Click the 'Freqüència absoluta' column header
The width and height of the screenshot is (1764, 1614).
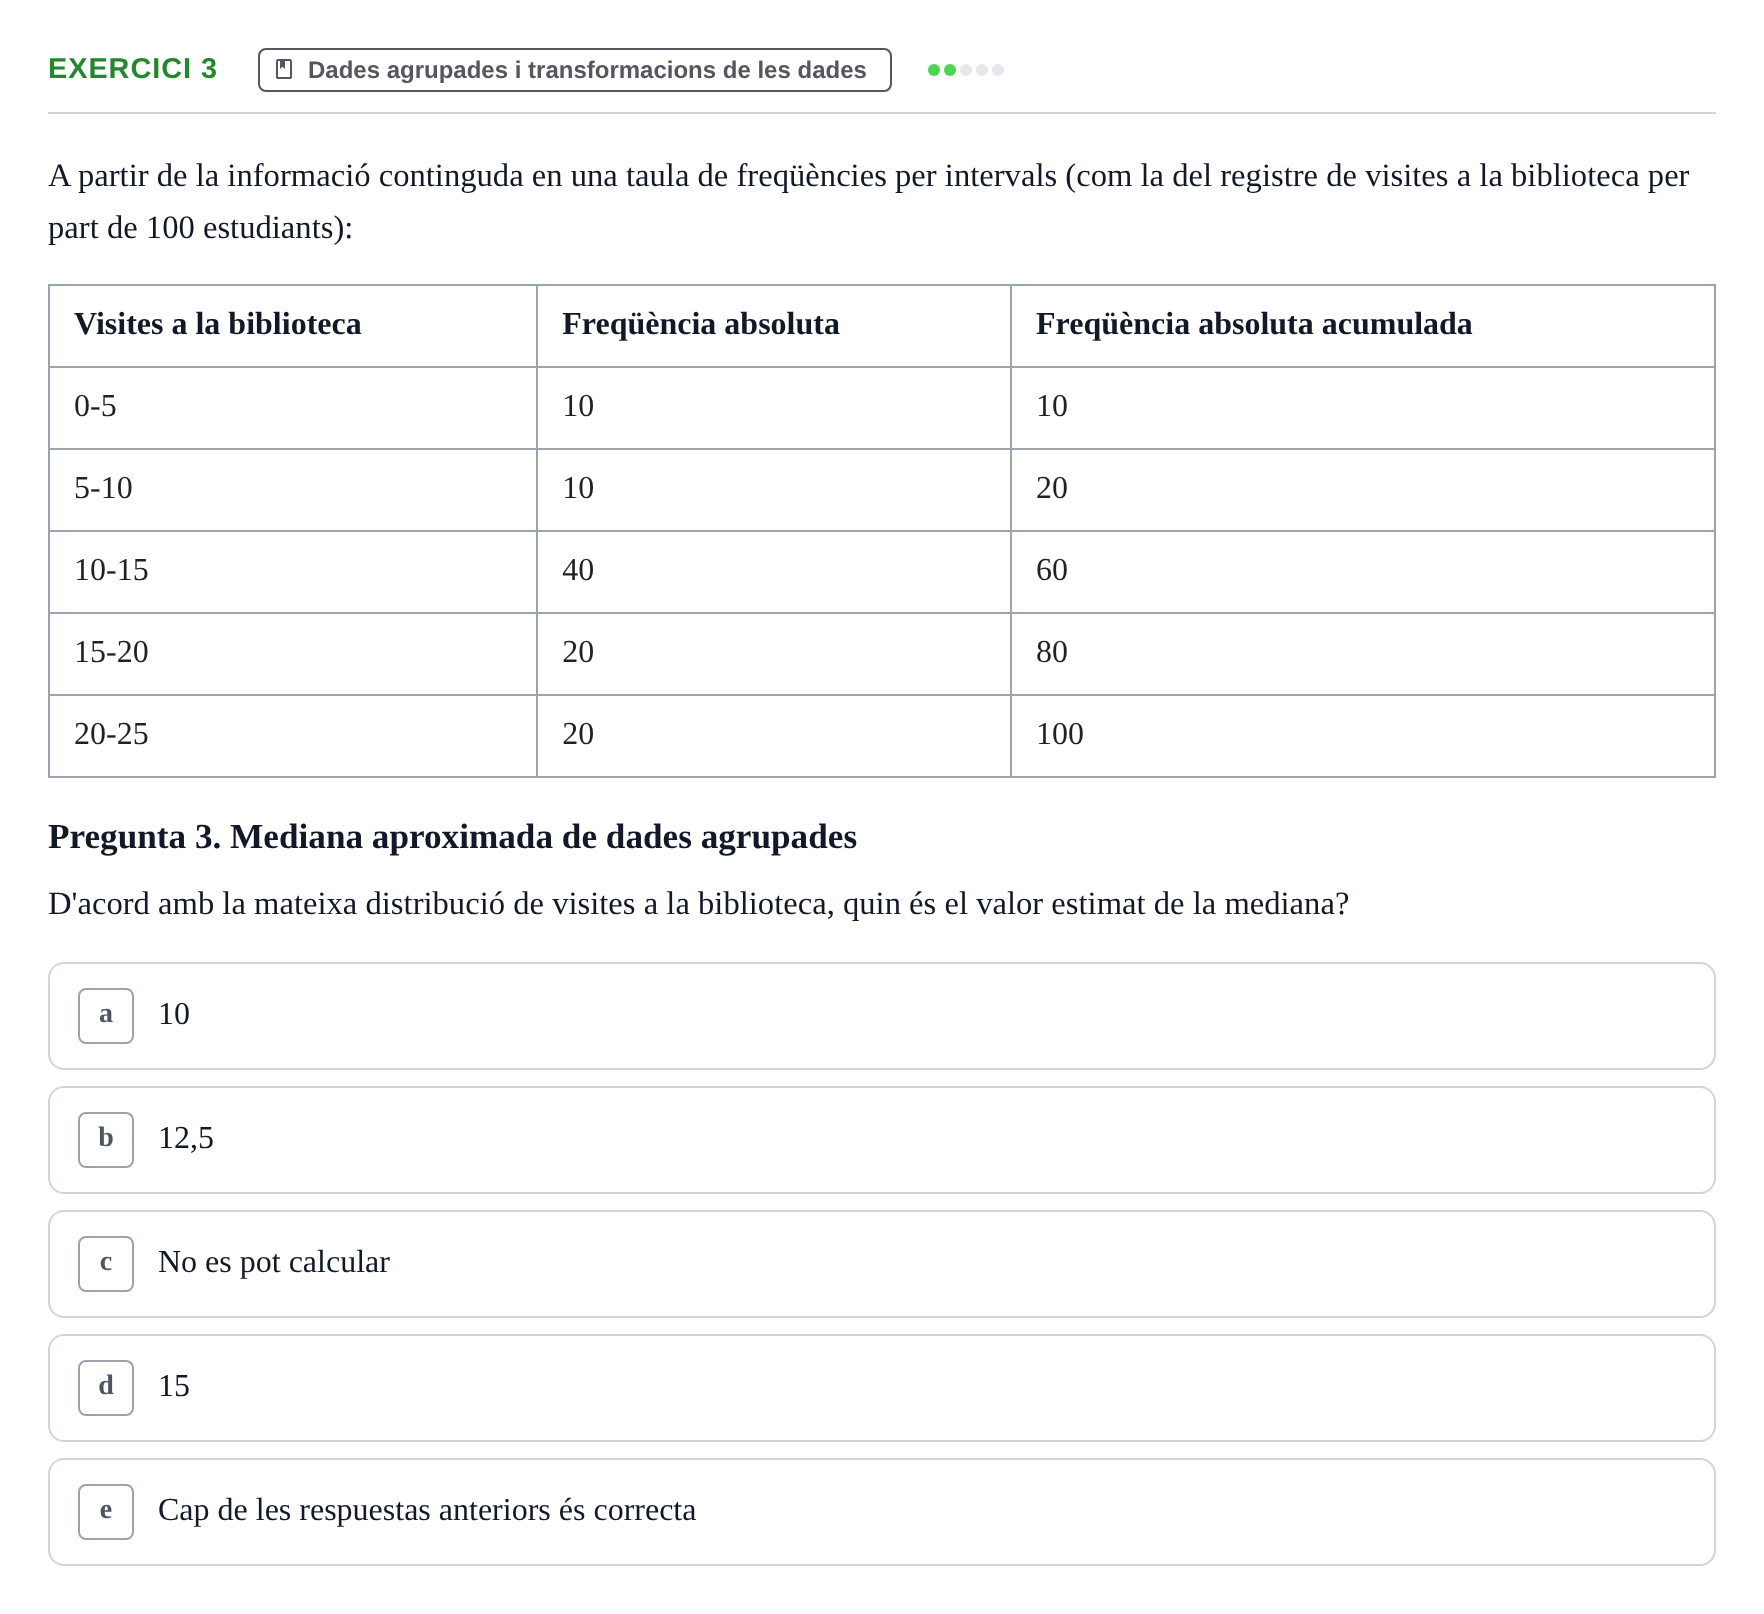click(774, 326)
